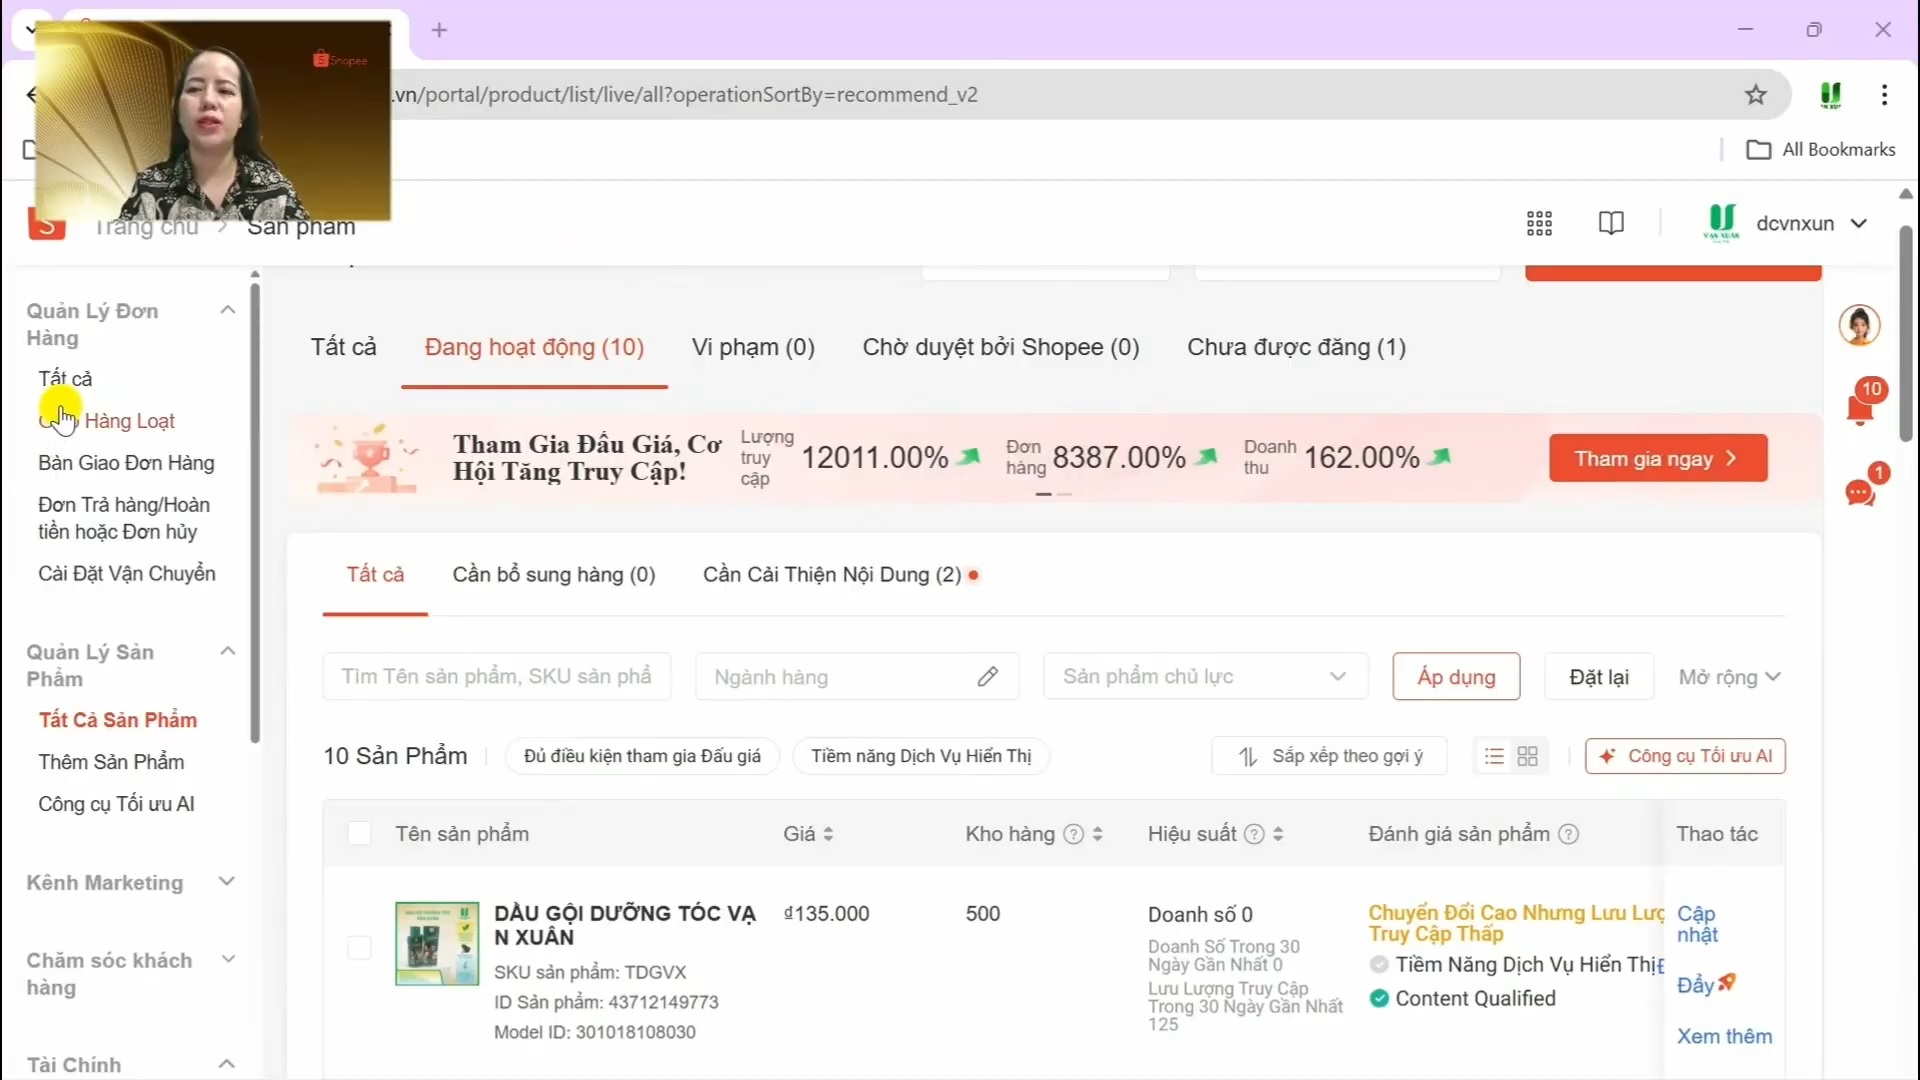The height and width of the screenshot is (1080, 1920).
Task: Open the notification bell with 10 badge
Action: click(x=1861, y=406)
